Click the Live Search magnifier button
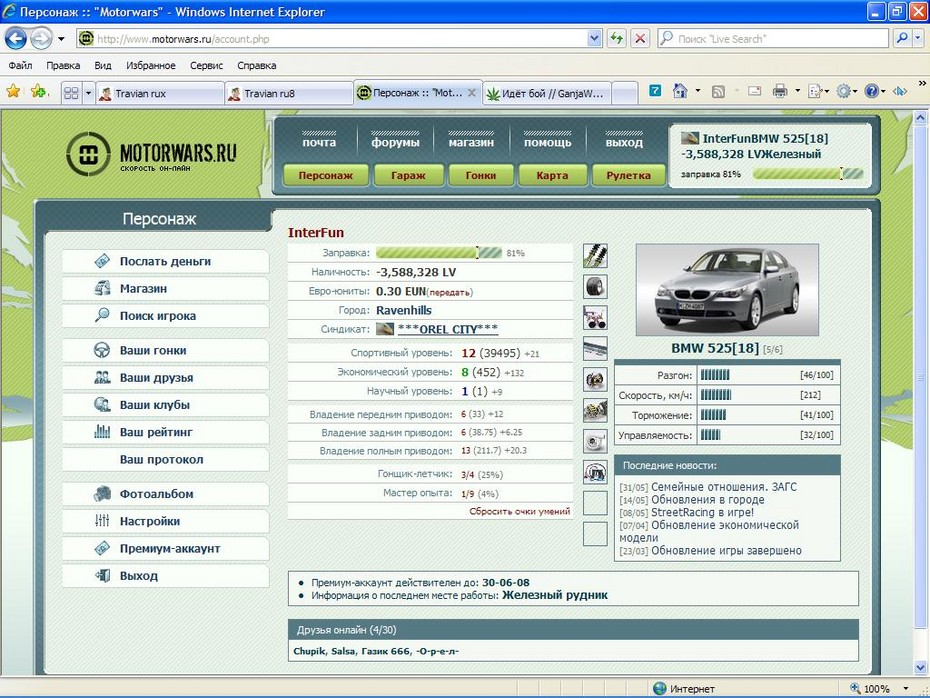The image size is (930, 698). pyautogui.click(x=902, y=39)
